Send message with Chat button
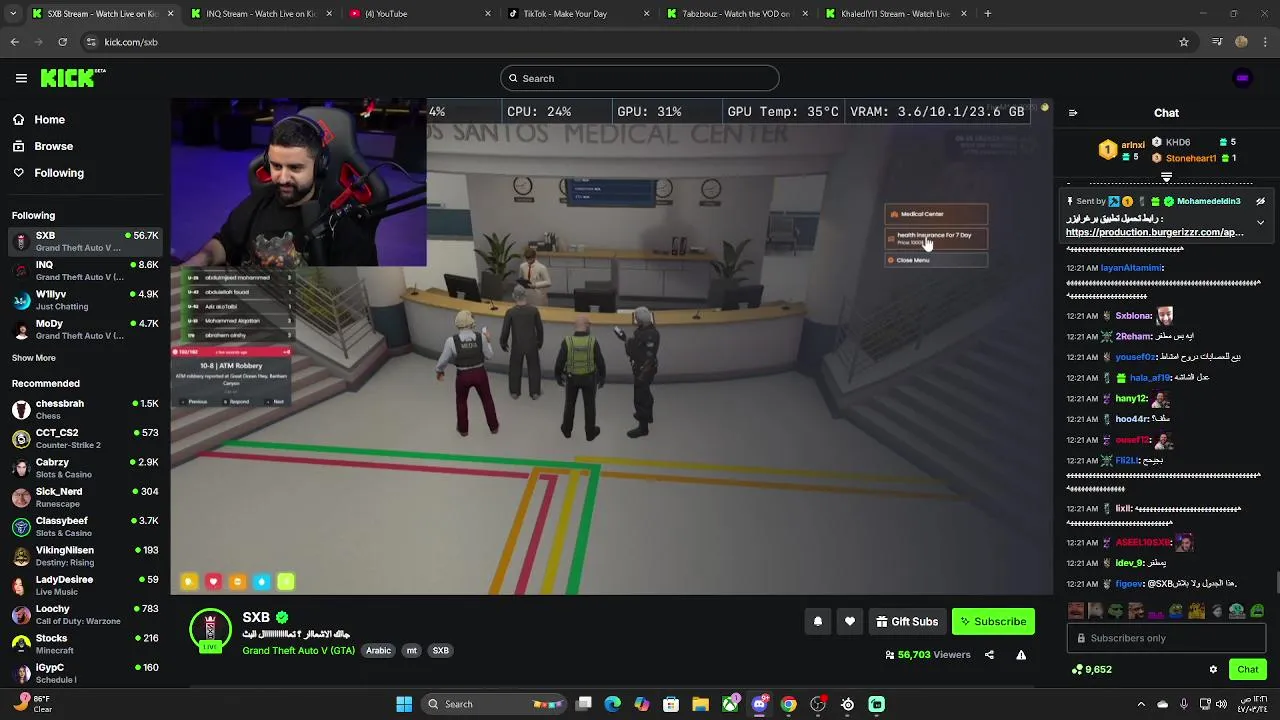The width and height of the screenshot is (1280, 720). (x=1247, y=669)
